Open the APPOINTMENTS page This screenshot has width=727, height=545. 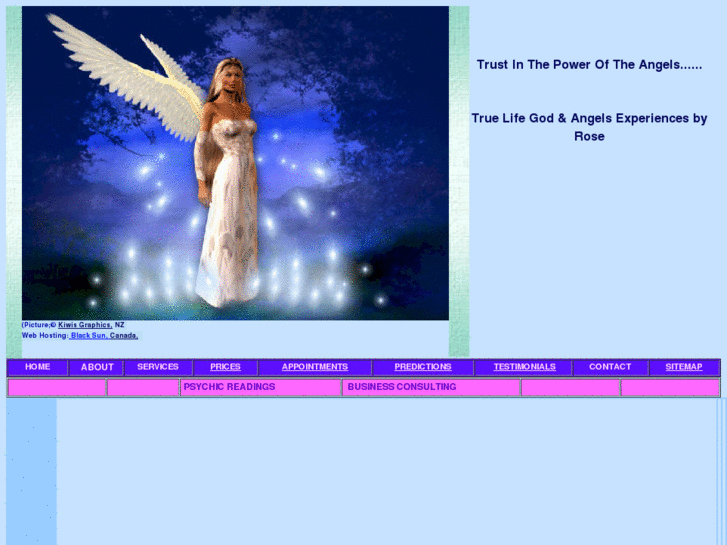[315, 367]
